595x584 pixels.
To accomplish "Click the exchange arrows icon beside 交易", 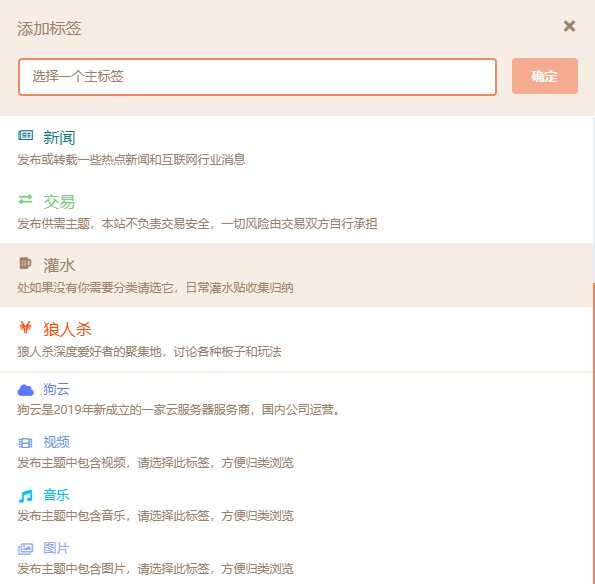I will (25, 199).
